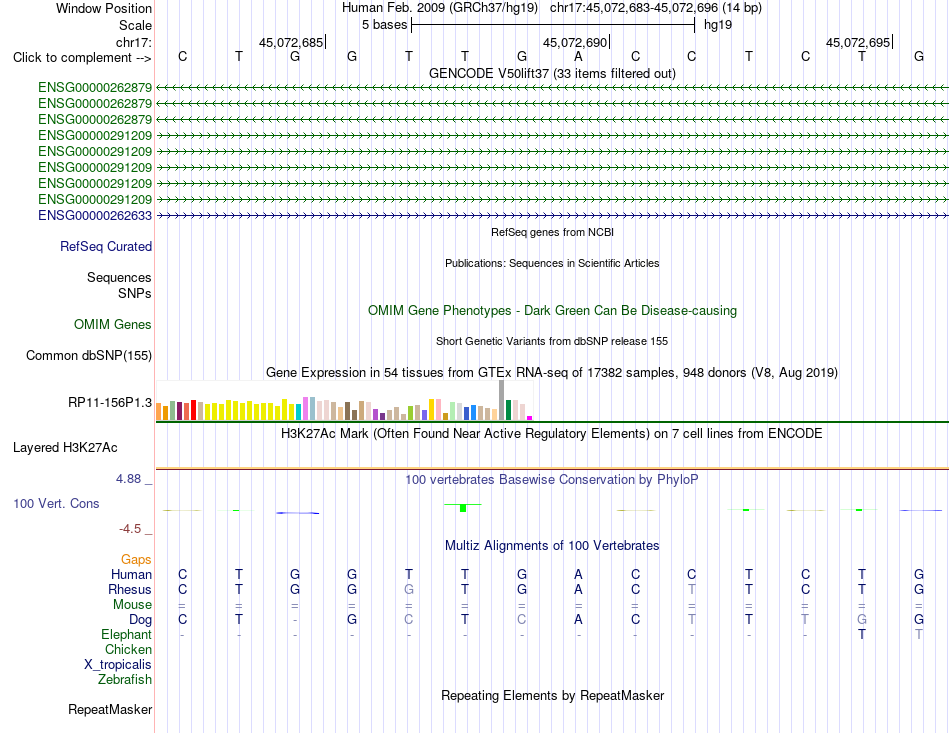Open 'Short Genetic Variants from dbSNP release 155' title

click(552, 341)
